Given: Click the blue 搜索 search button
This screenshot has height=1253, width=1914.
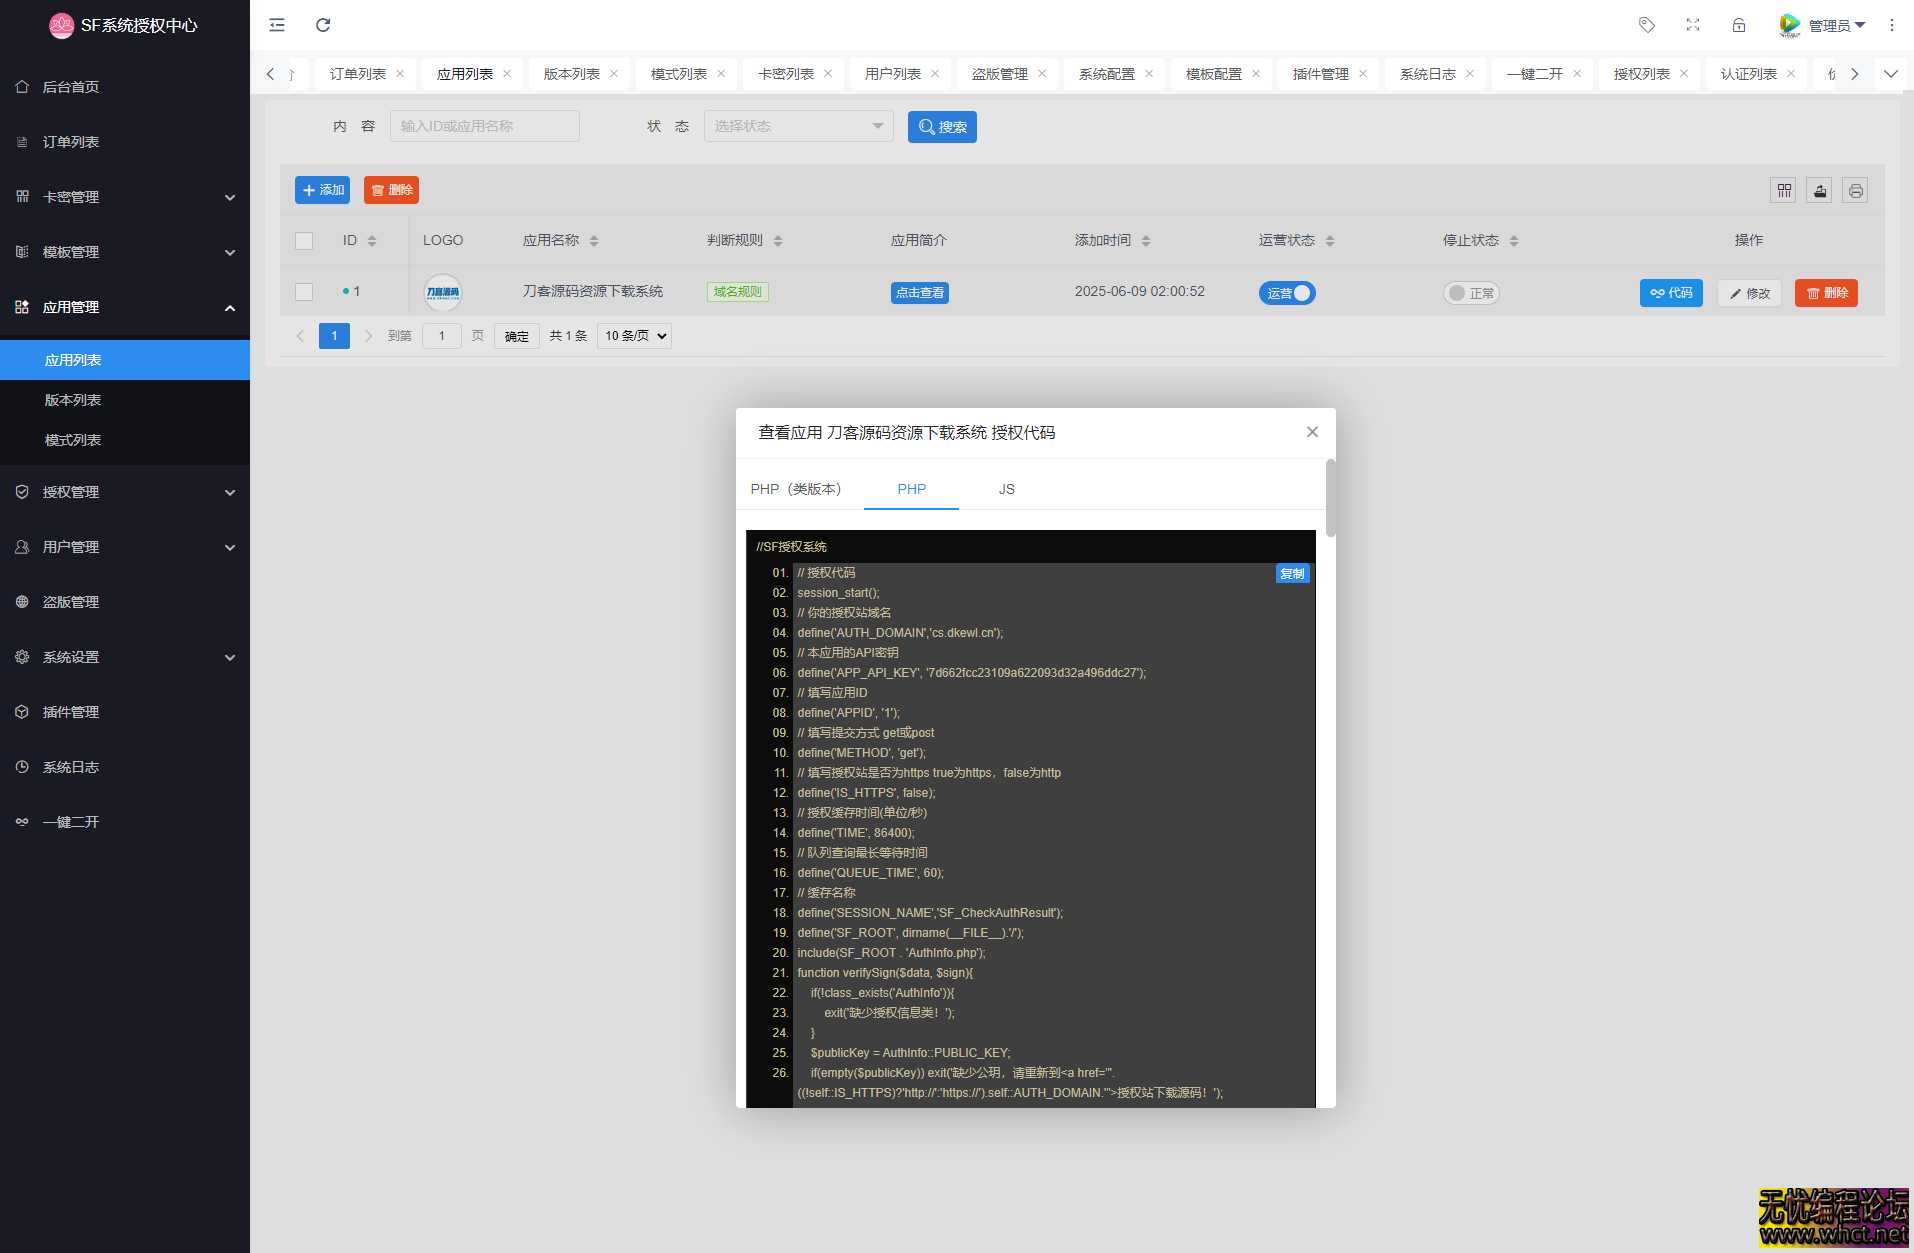Looking at the screenshot, I should point(942,127).
